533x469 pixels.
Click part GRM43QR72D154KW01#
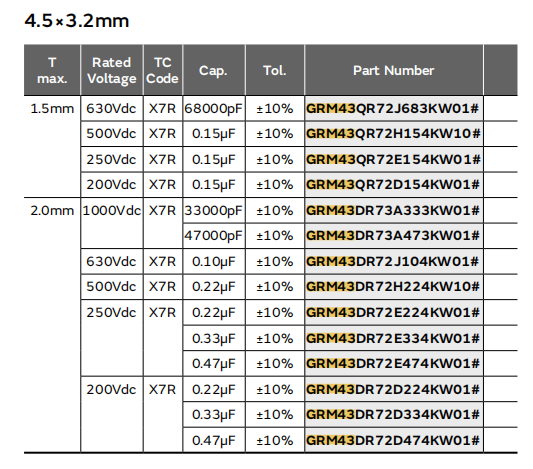point(393,185)
